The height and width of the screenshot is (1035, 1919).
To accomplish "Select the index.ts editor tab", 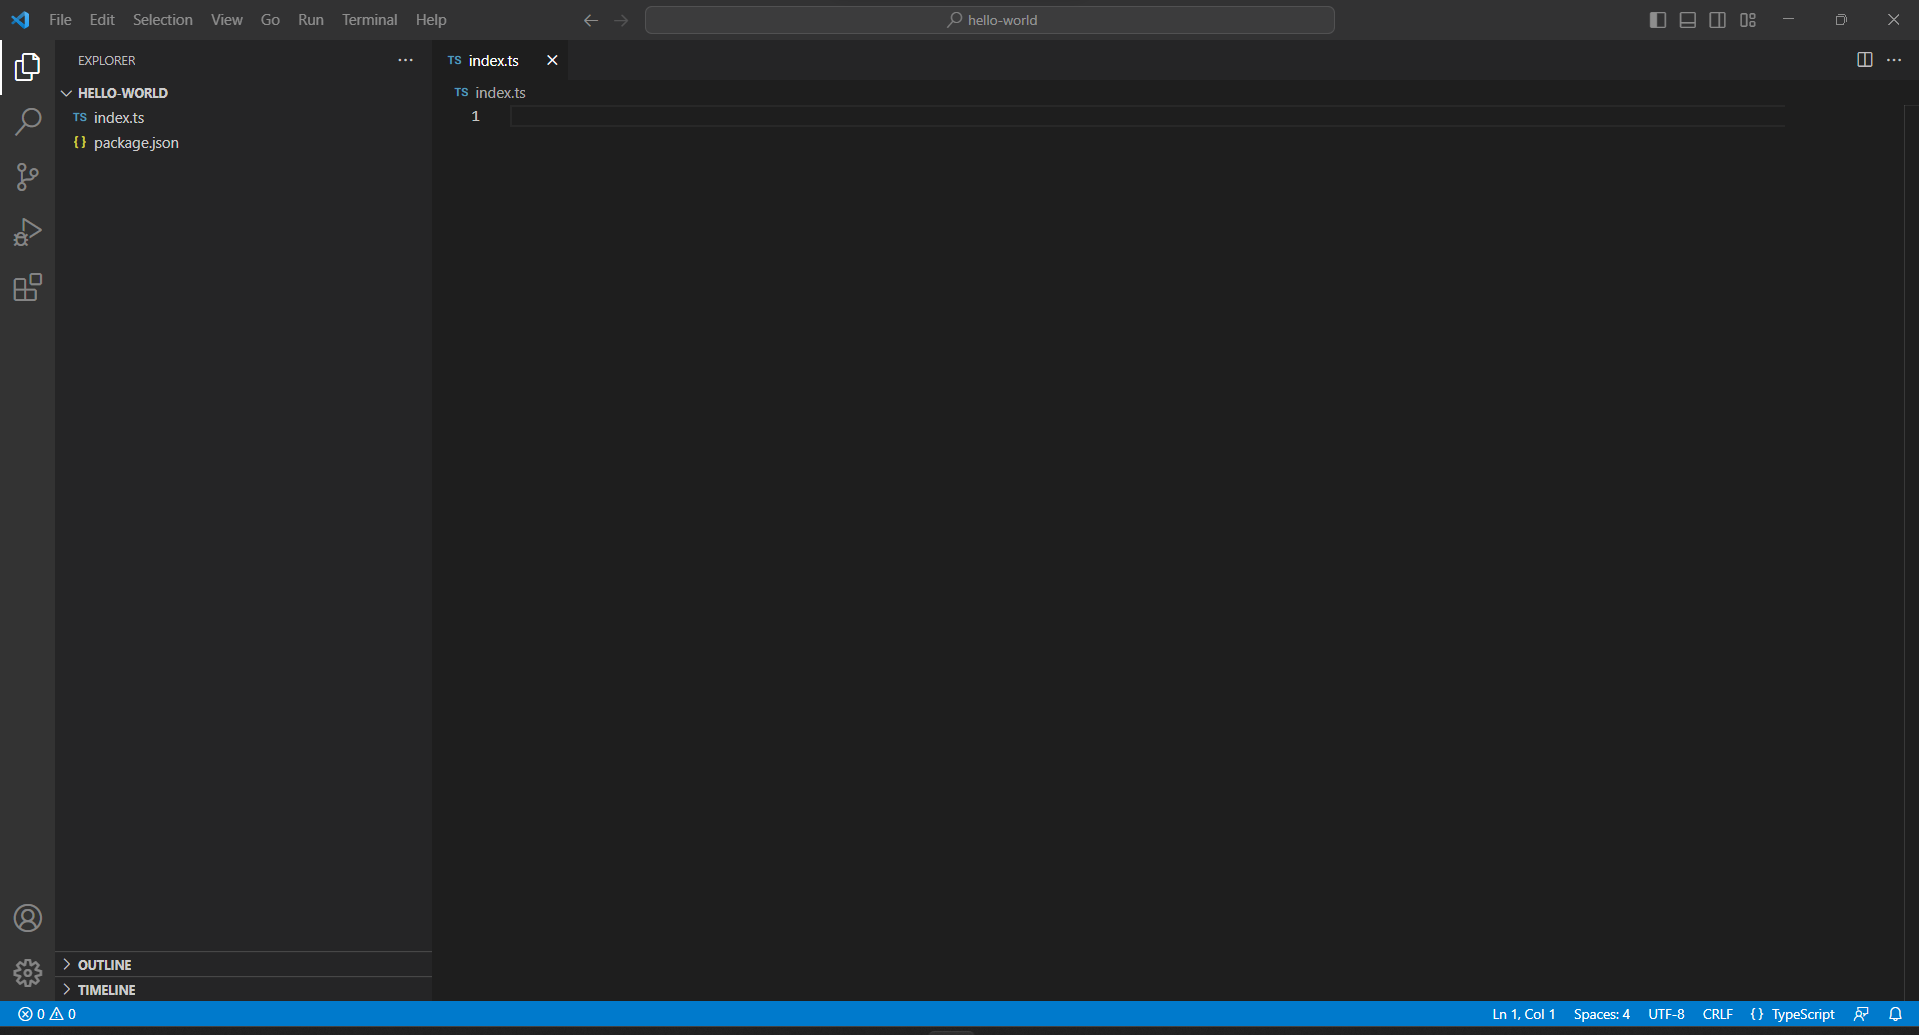I will click(492, 60).
